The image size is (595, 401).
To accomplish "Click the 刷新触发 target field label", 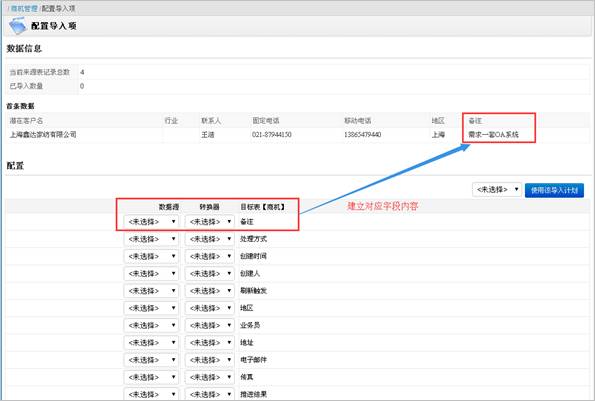I will [x=253, y=291].
